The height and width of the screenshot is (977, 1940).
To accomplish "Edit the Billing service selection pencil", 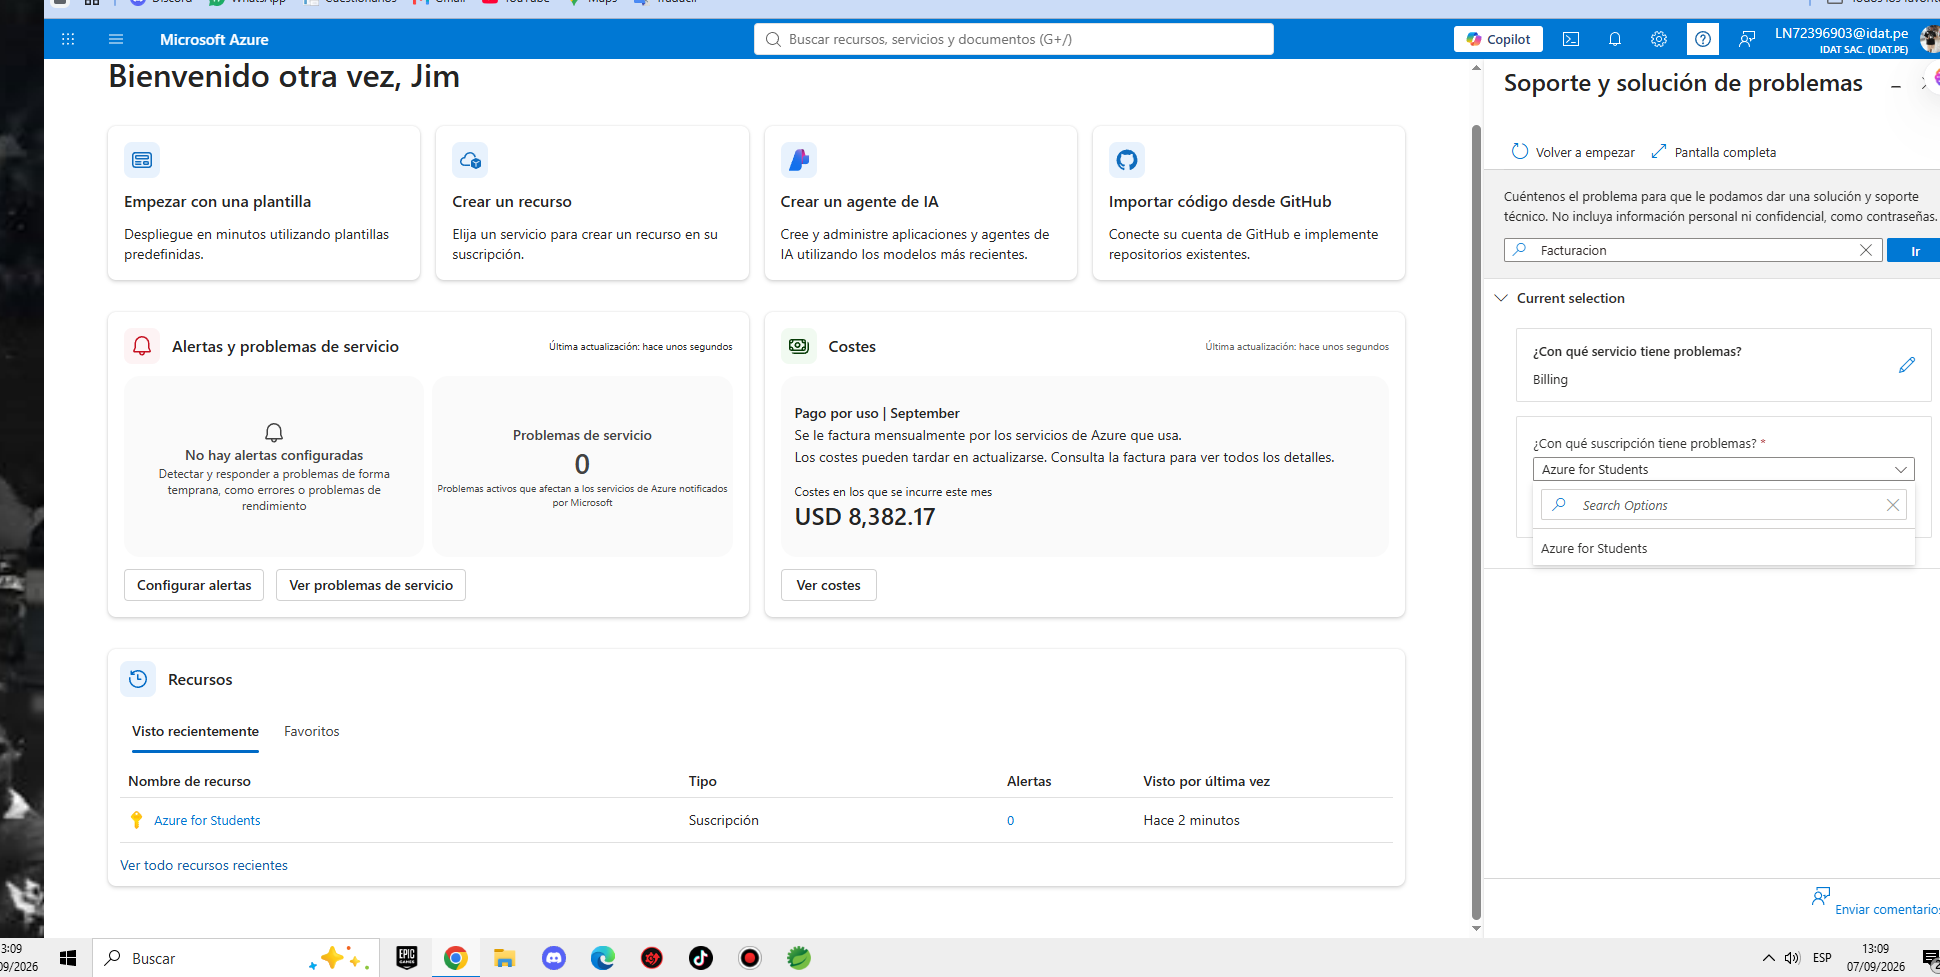I will click(x=1907, y=365).
